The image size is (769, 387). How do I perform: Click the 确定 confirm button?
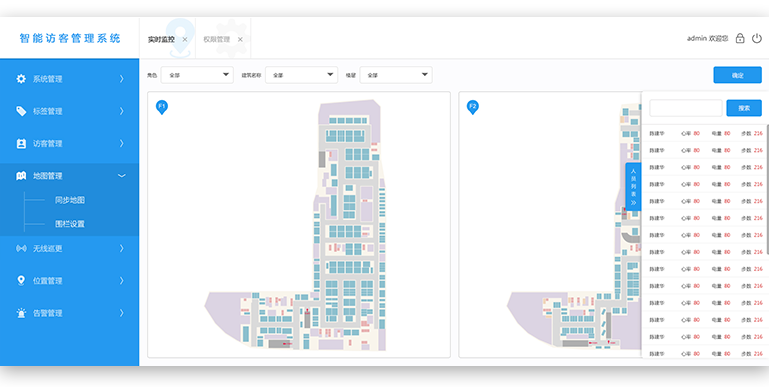point(738,75)
